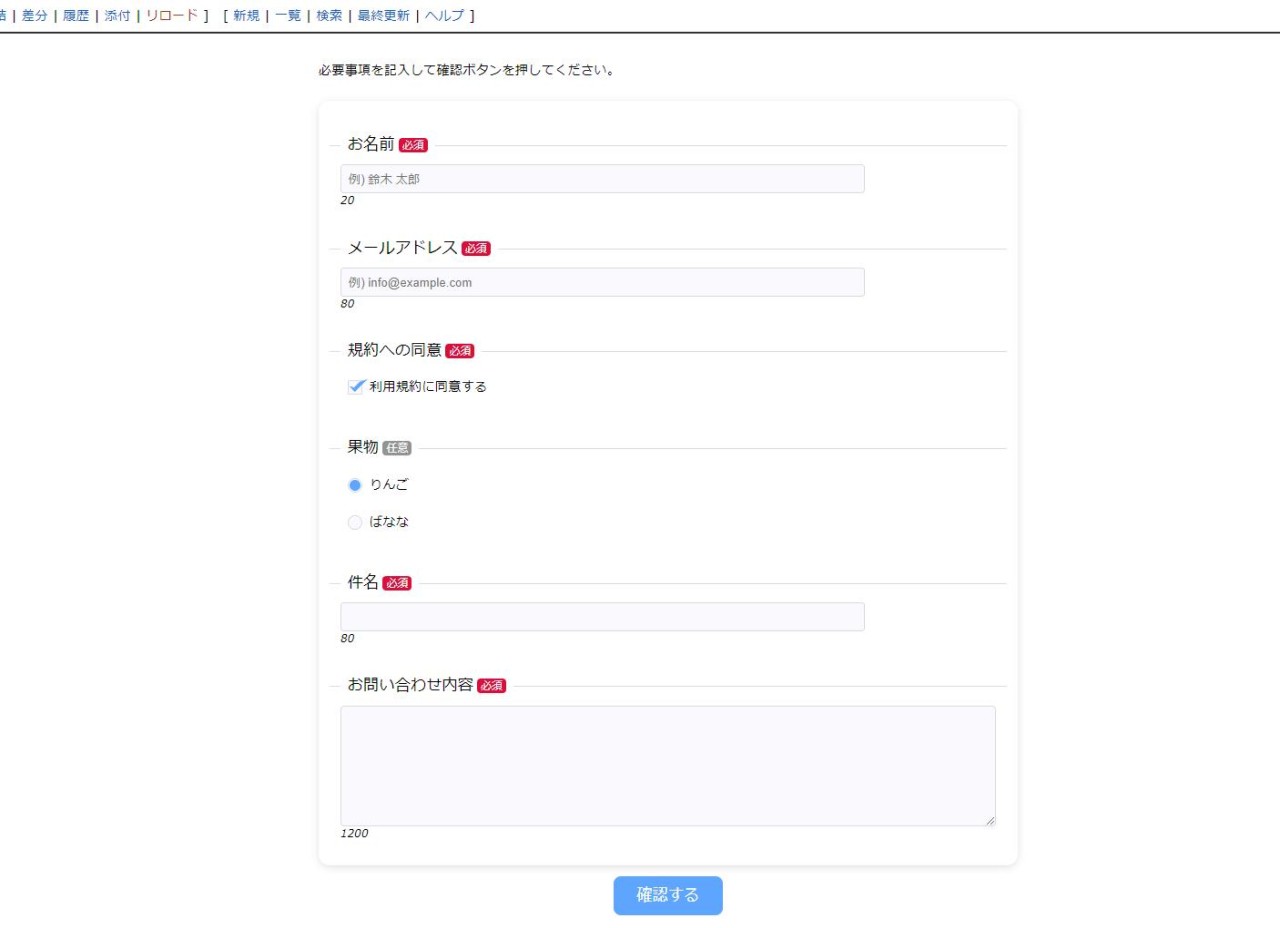1280x928 pixels.
Task: Select the りんご radio button
Action: pos(355,485)
